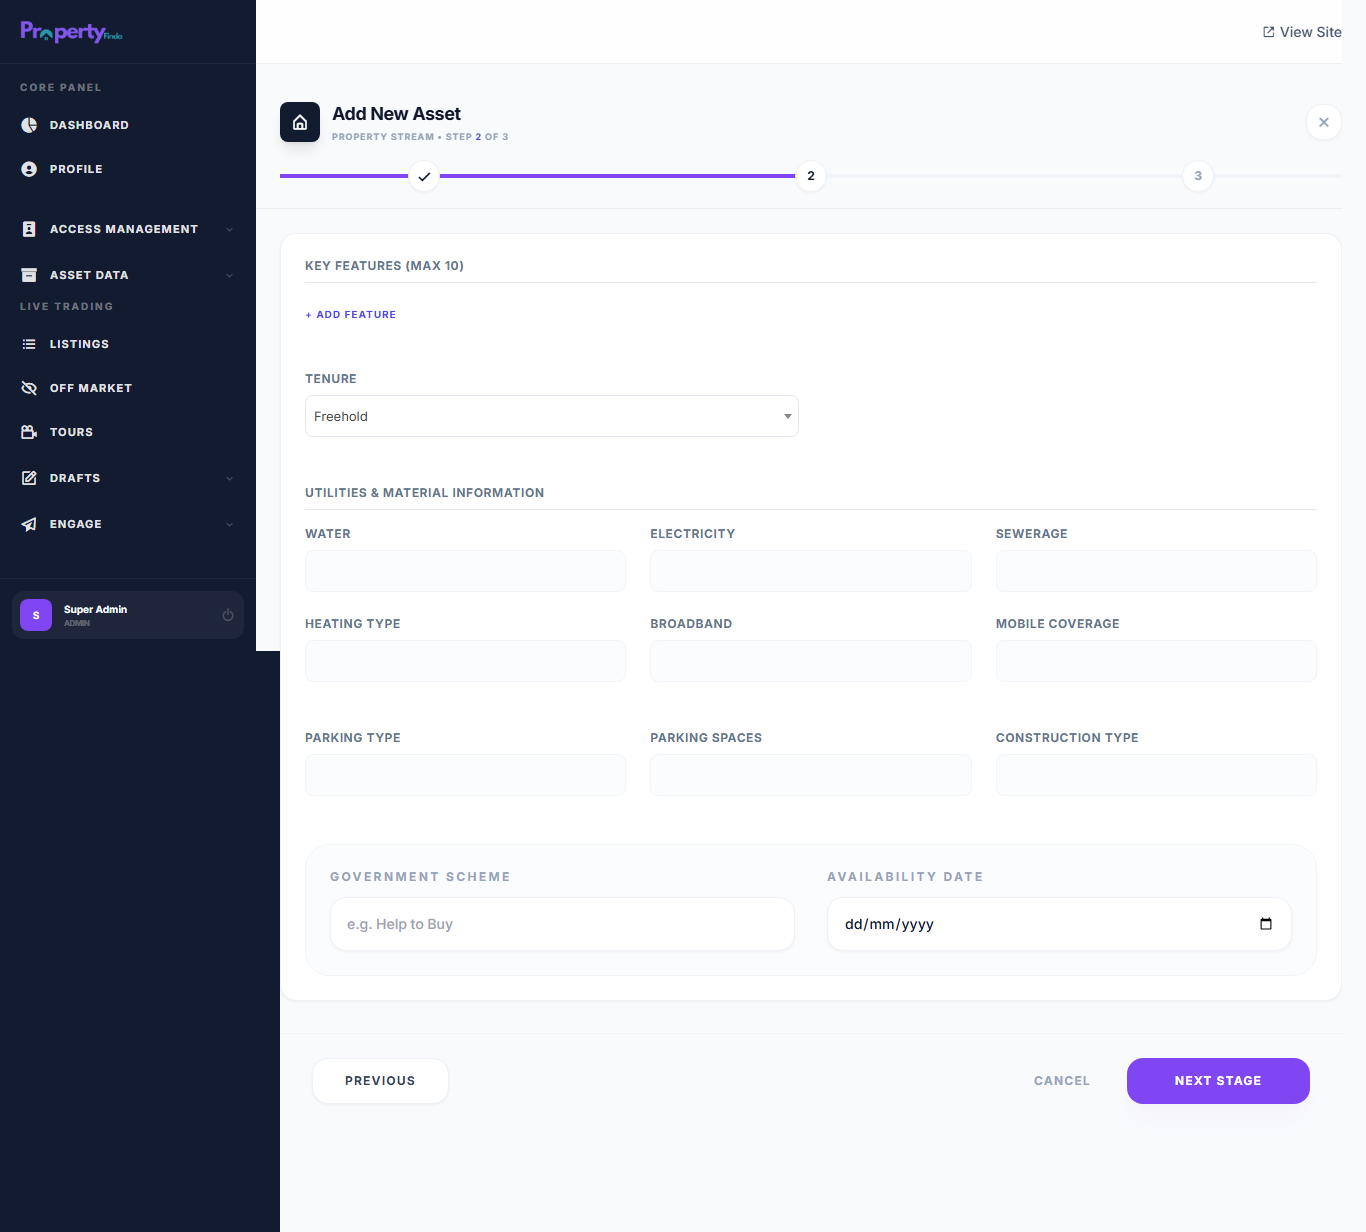Viewport: 1366px width, 1232px height.
Task: Click the View Site external link
Action: [1302, 32]
